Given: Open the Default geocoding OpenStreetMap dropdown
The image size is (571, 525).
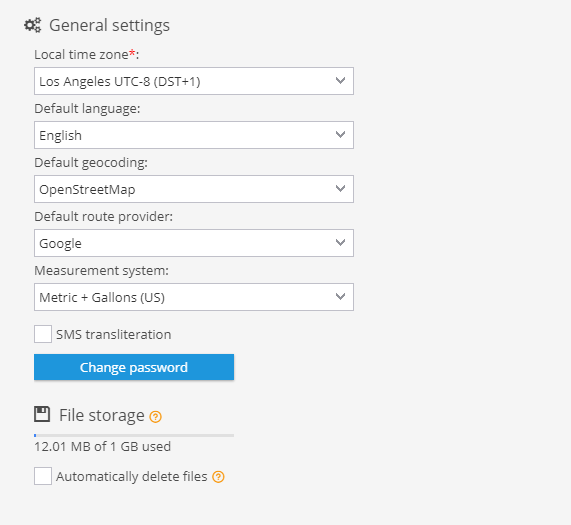Looking at the screenshot, I should (x=194, y=189).
